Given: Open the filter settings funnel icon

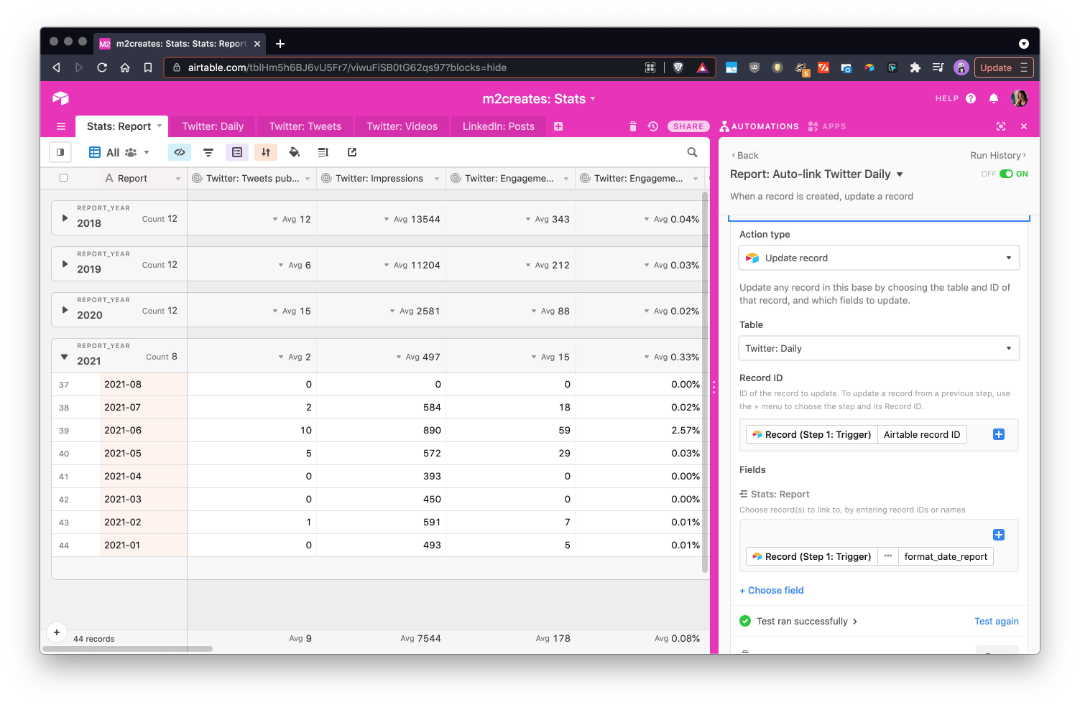Looking at the screenshot, I should point(208,152).
